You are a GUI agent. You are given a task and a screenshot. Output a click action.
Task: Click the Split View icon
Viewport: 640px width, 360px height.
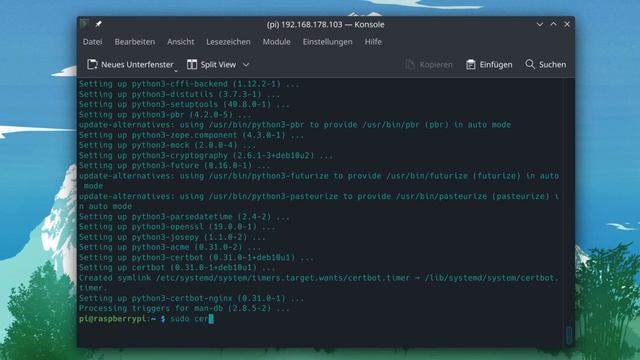point(192,64)
